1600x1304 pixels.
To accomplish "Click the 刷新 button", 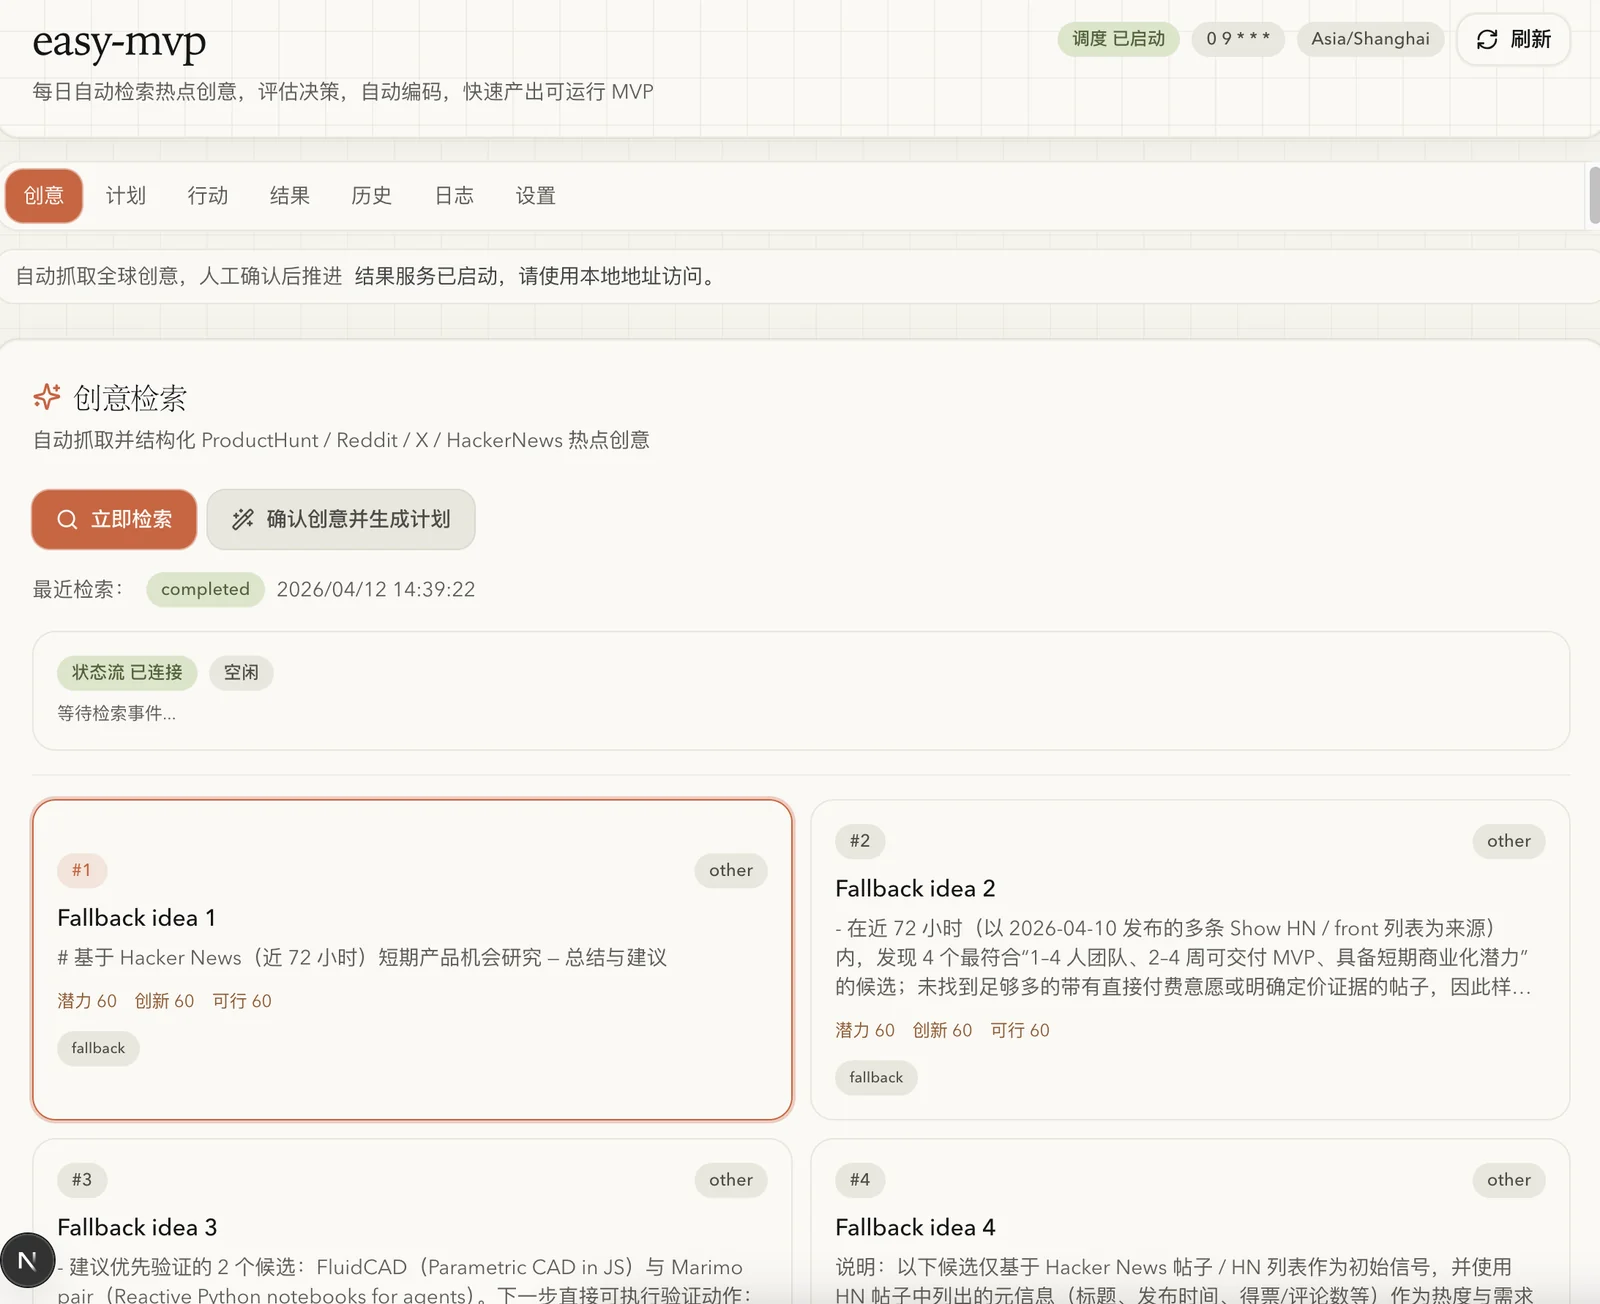I will (x=1513, y=39).
